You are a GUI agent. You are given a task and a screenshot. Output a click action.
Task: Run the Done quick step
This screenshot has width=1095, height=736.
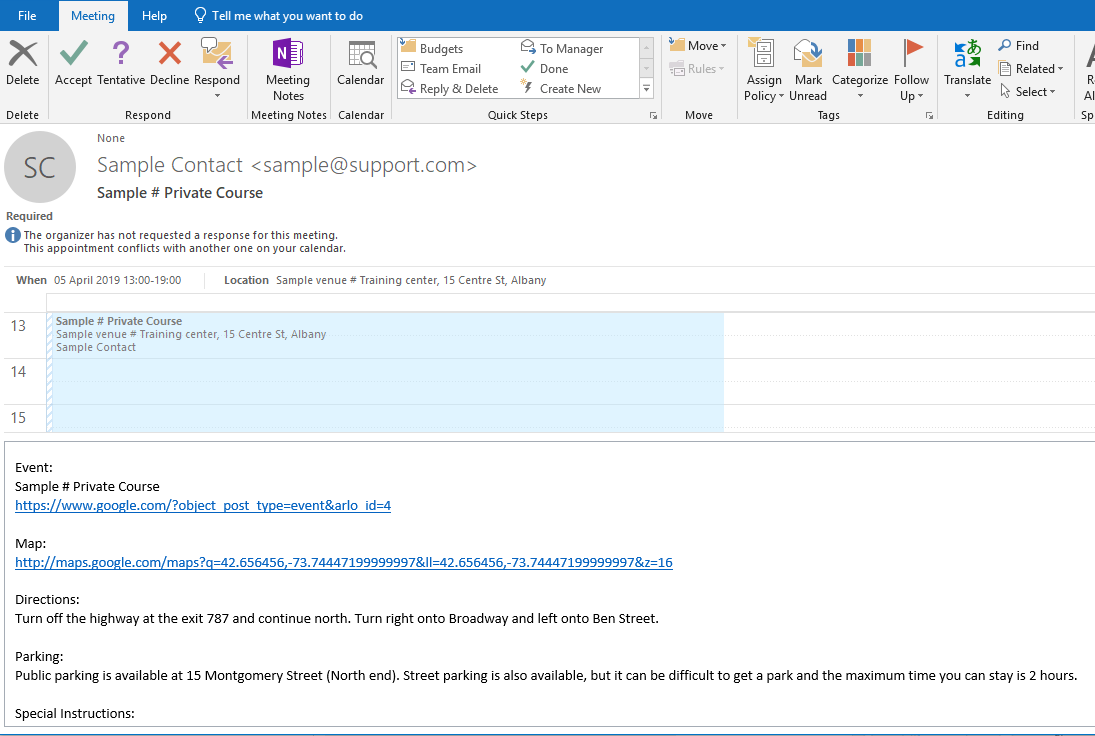(545, 68)
